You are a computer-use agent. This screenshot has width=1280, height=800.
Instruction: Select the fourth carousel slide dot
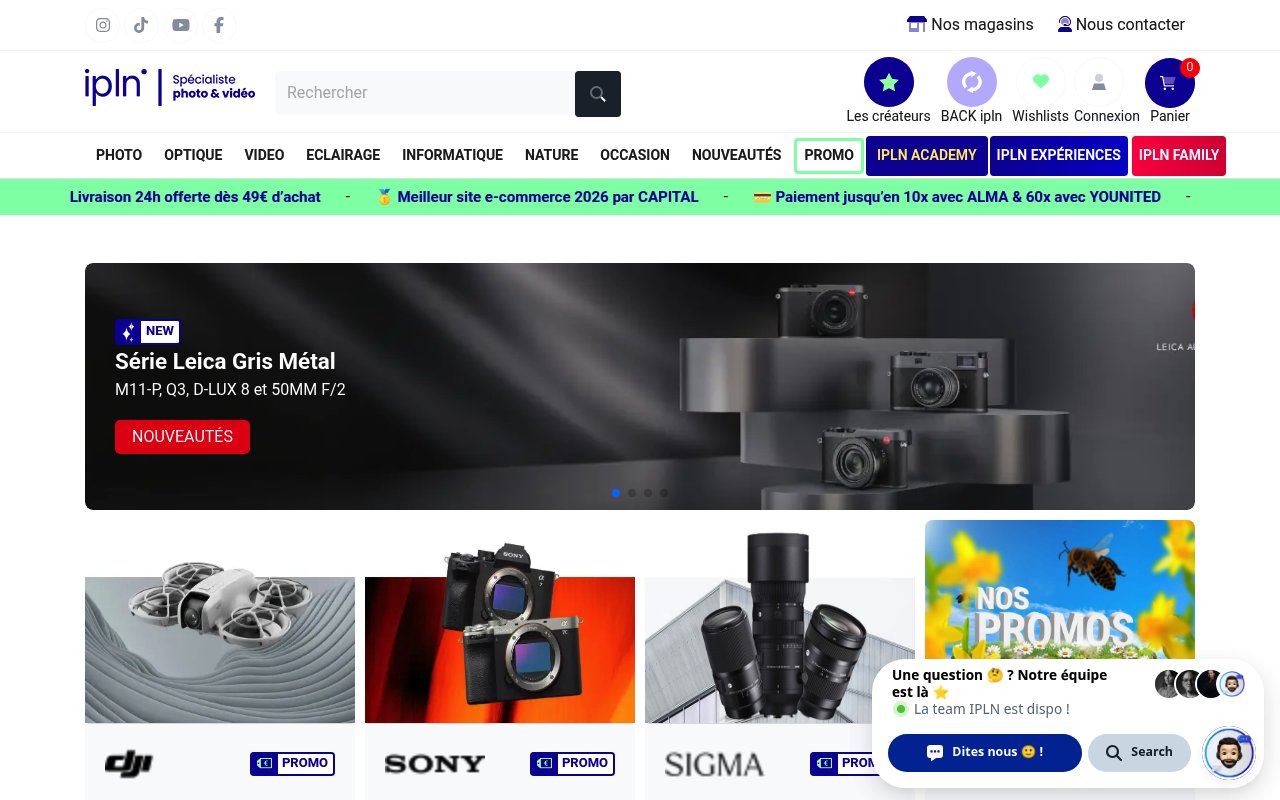tap(664, 493)
